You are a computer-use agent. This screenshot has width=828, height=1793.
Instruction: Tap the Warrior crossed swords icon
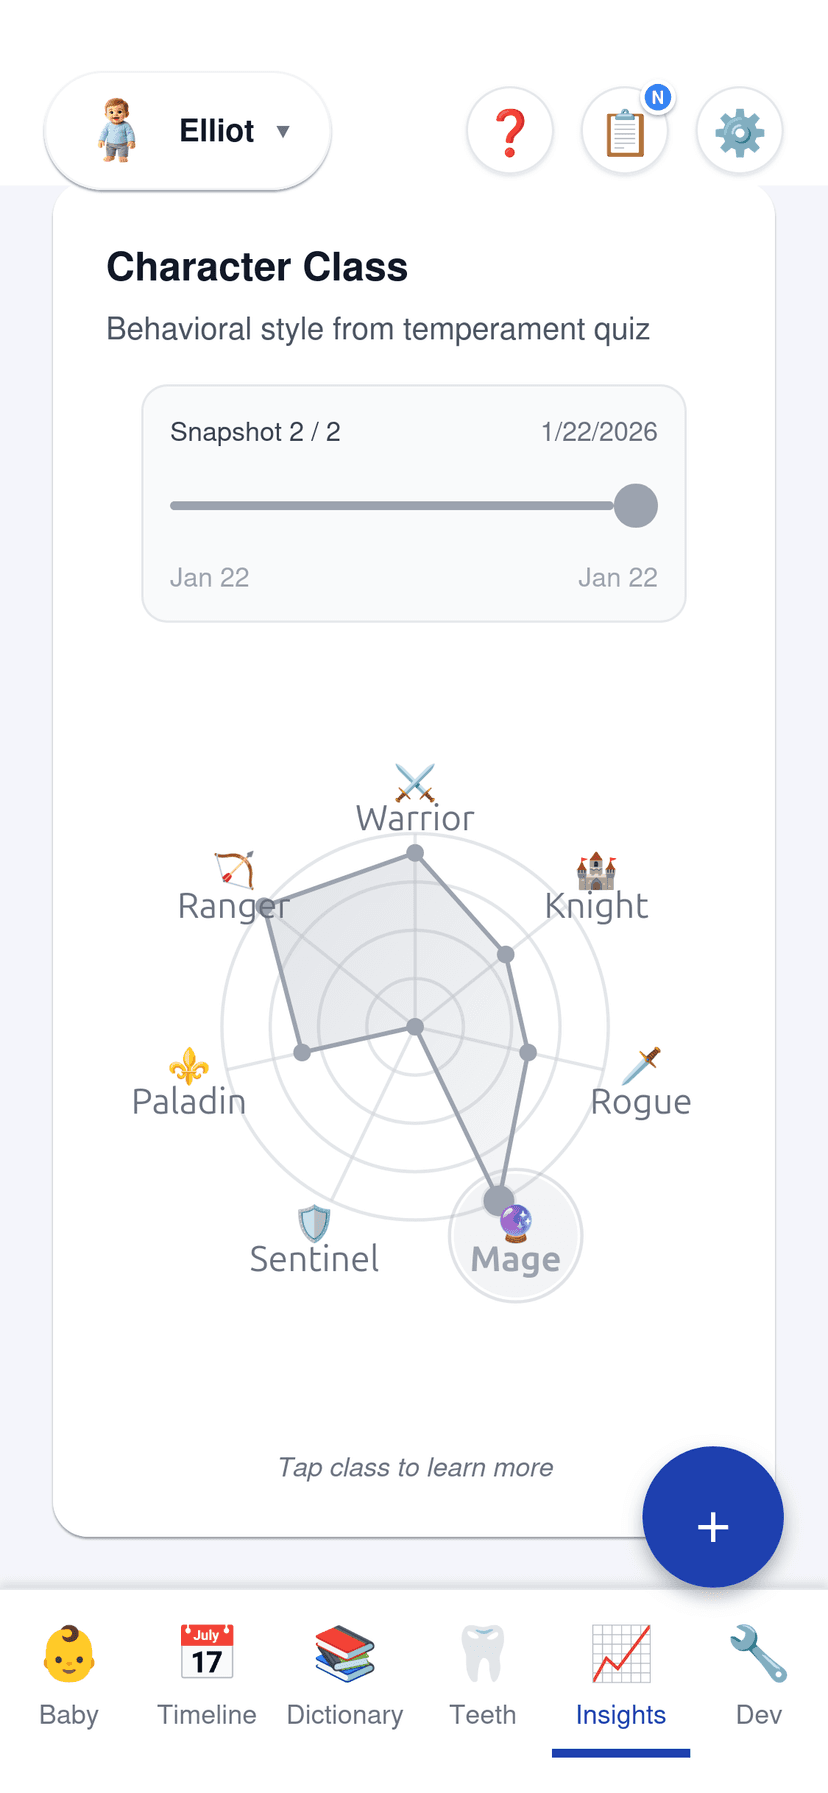[415, 783]
